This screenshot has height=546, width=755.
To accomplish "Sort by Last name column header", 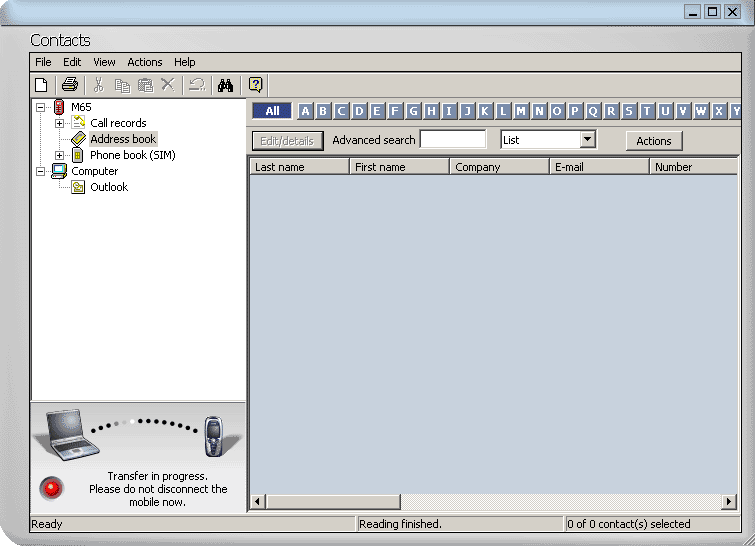I will (299, 167).
